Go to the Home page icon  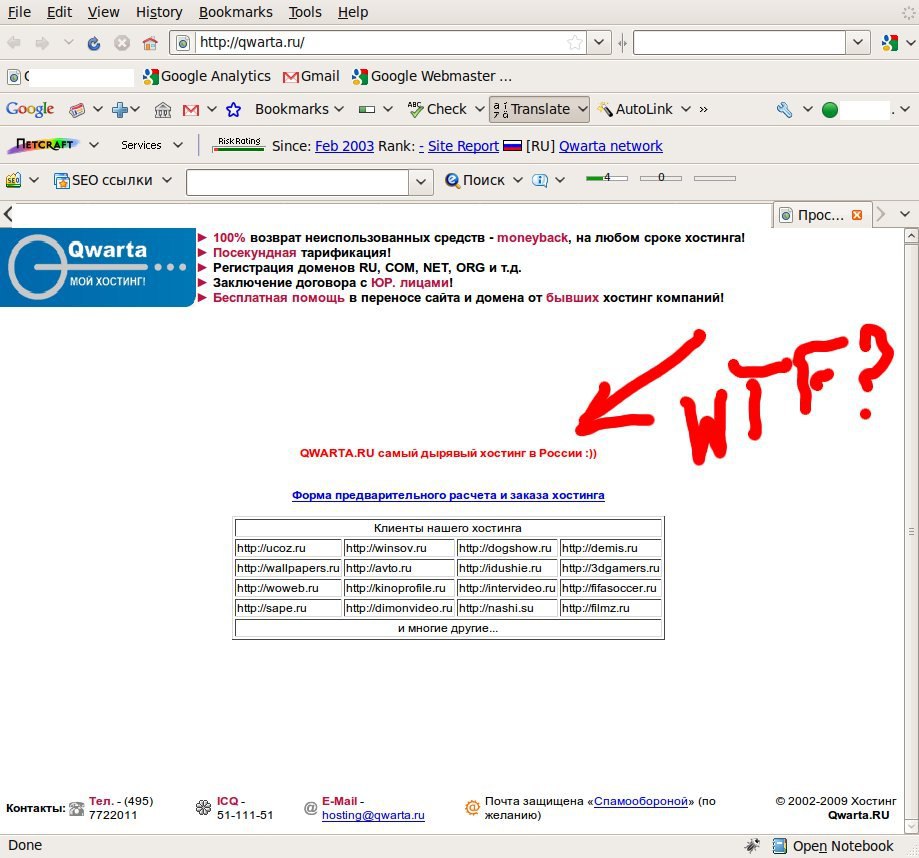[x=150, y=43]
